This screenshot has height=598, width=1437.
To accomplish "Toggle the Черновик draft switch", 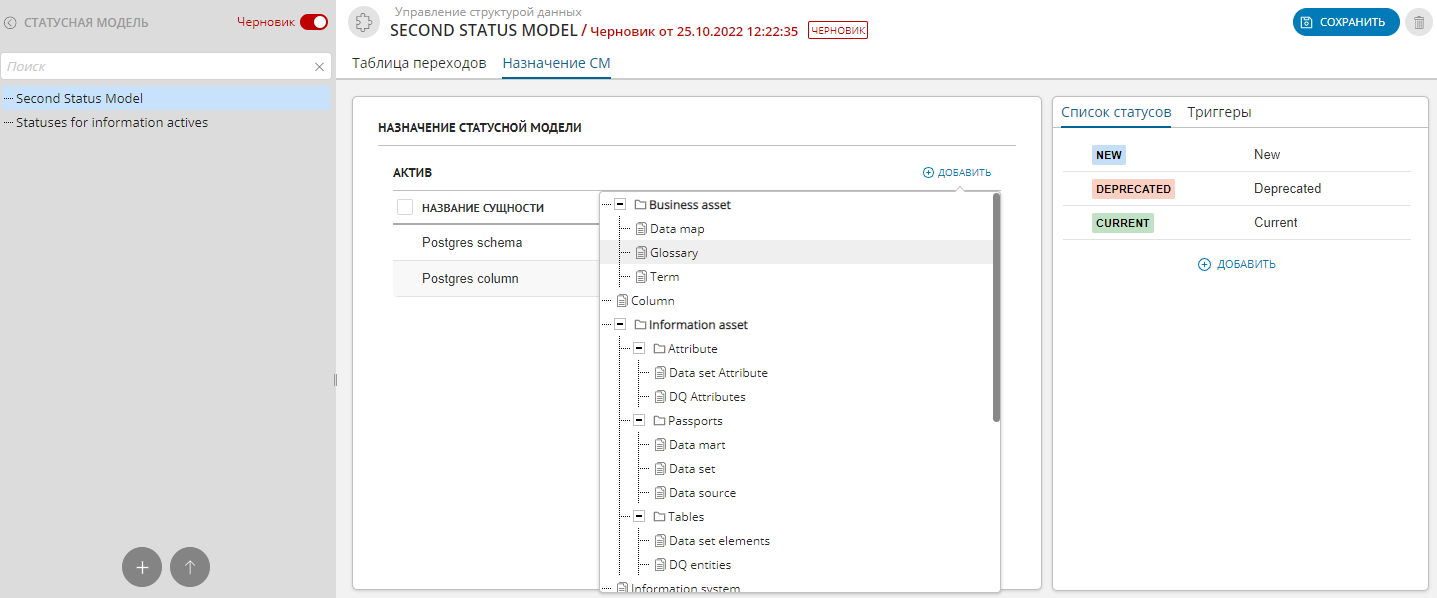I will (x=313, y=22).
